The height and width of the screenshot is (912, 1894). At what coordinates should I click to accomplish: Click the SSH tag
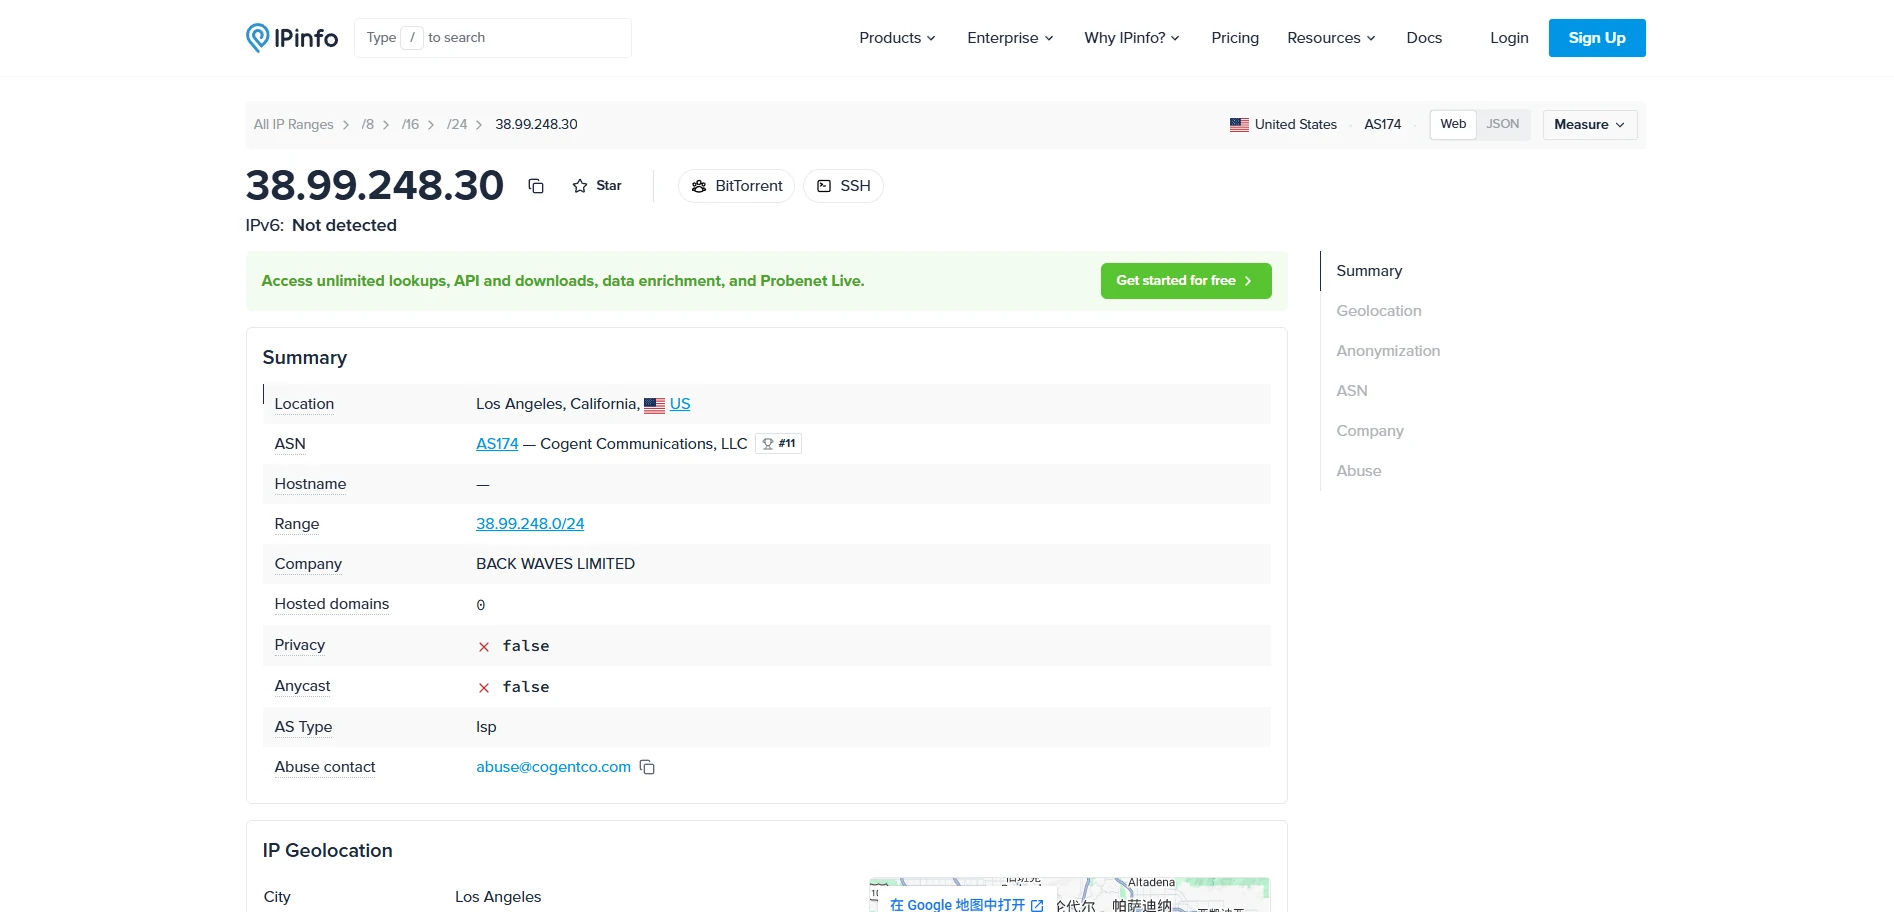(x=843, y=186)
